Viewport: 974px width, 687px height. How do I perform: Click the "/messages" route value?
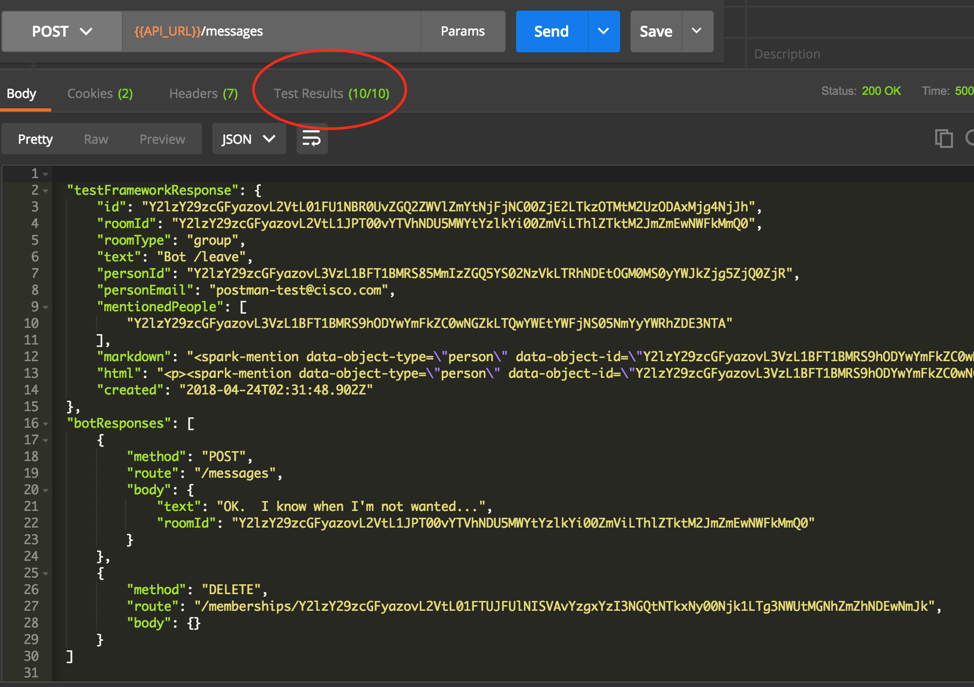click(235, 473)
